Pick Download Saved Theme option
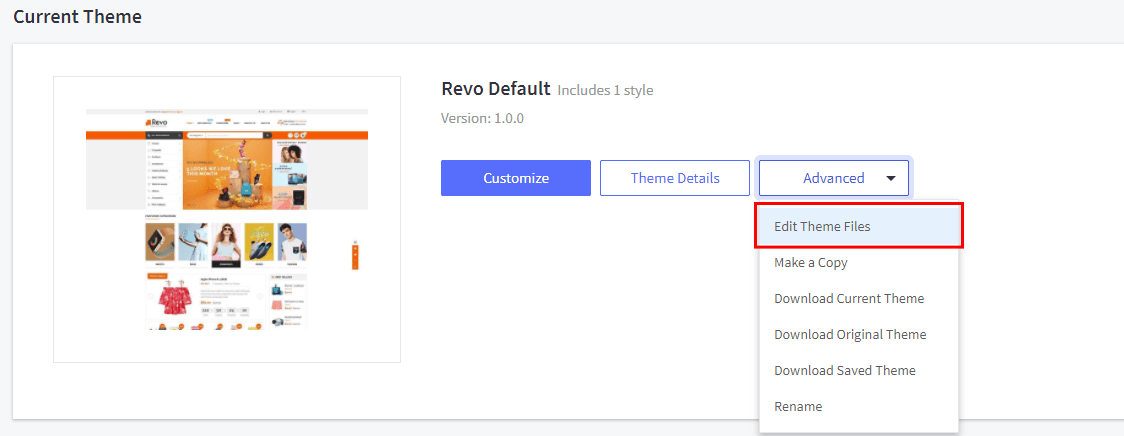The height and width of the screenshot is (436, 1124). [844, 370]
